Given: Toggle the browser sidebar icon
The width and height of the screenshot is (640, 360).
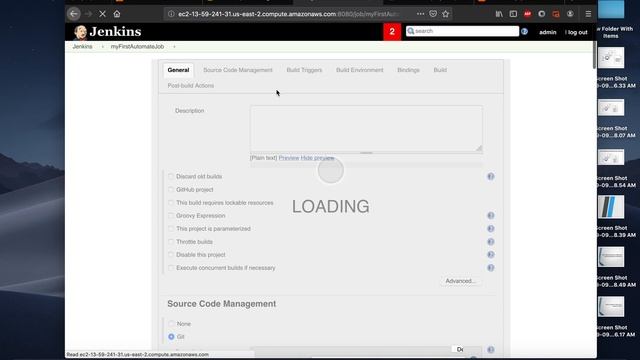Looking at the screenshot, I should coord(513,14).
